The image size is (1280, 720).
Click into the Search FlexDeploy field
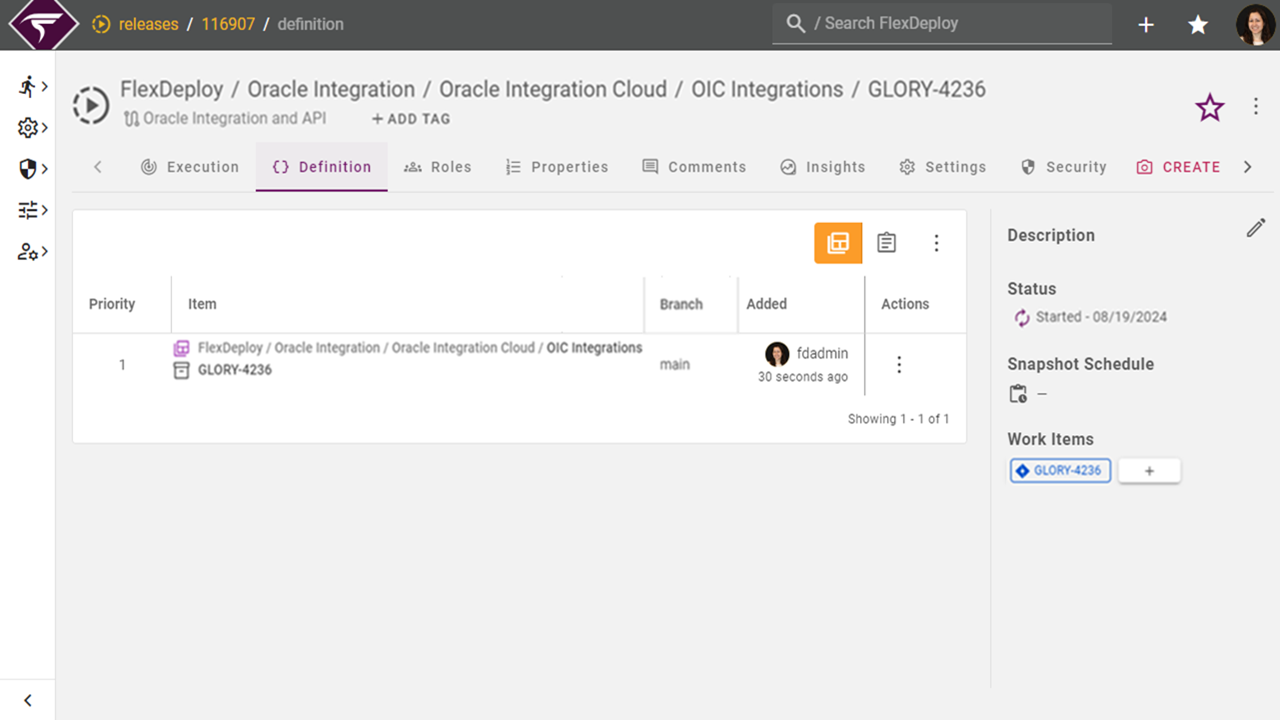(950, 23)
